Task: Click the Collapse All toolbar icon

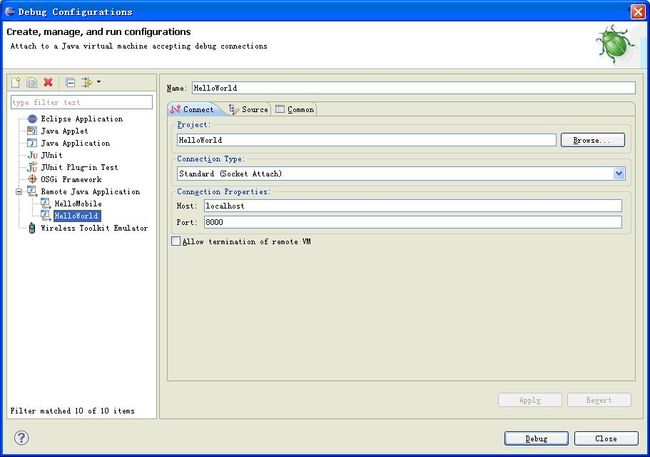Action: tap(70, 83)
